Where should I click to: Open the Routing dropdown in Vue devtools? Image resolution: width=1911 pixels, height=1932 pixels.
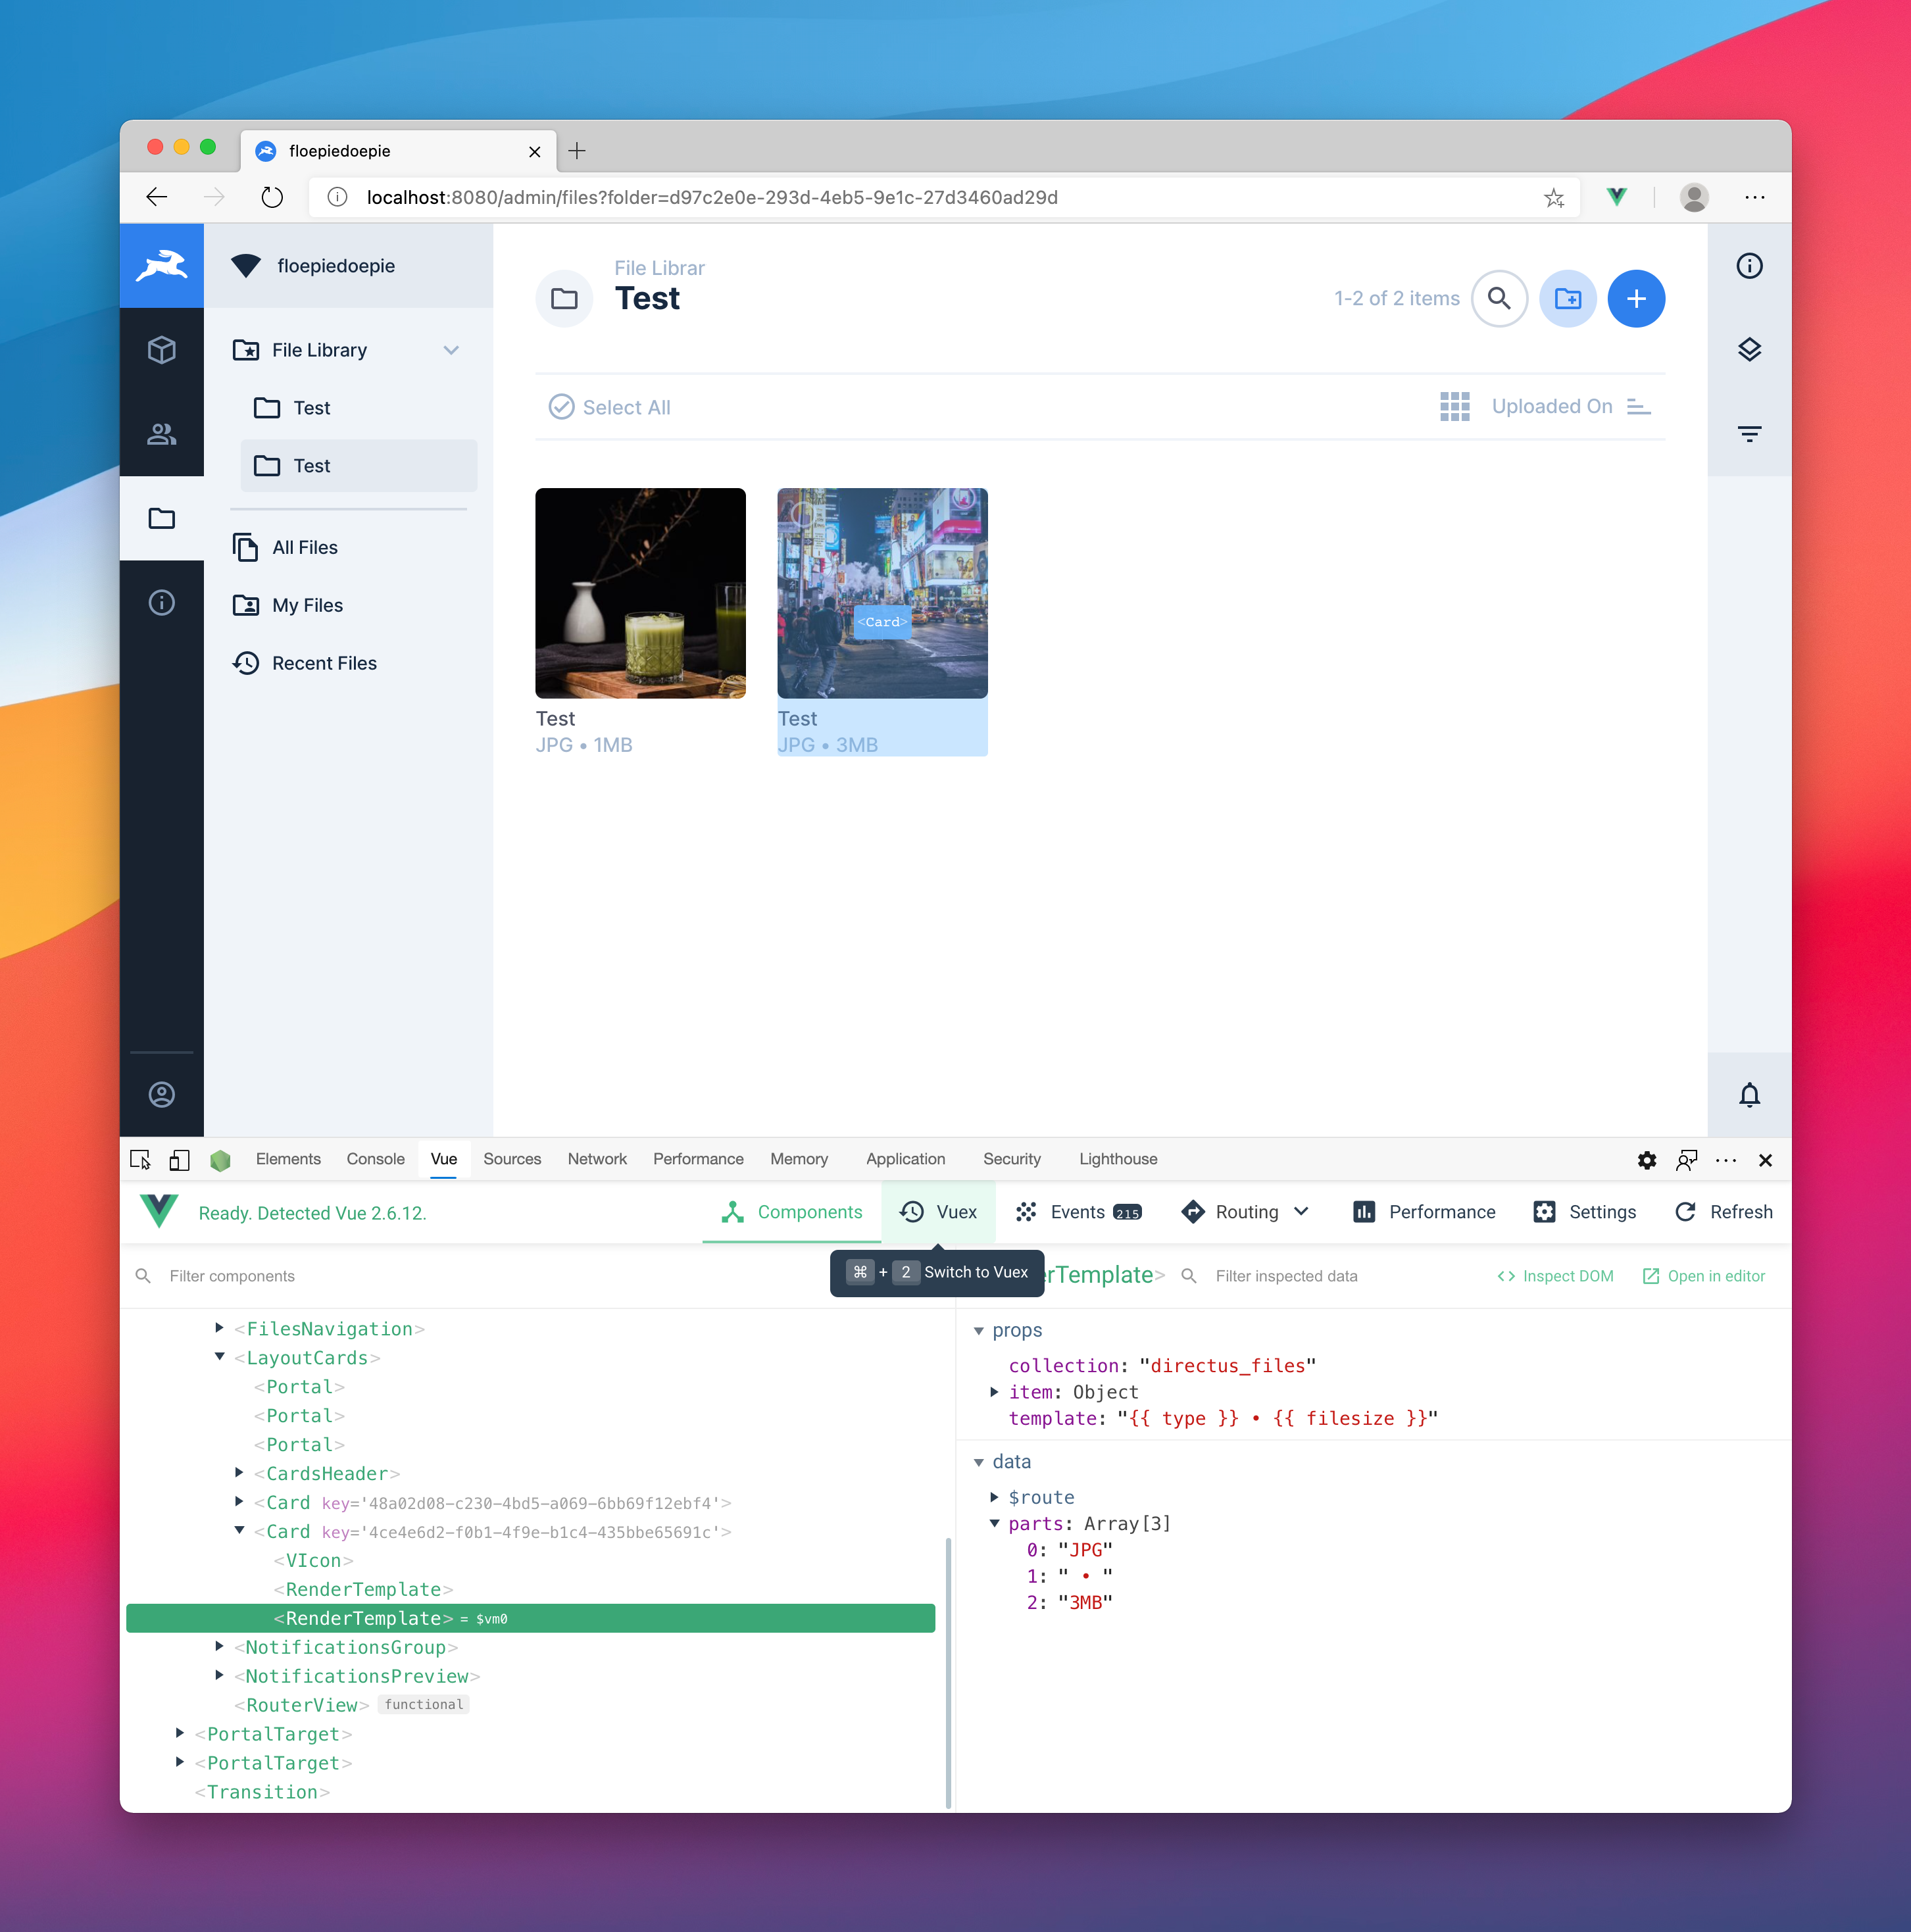click(1245, 1212)
